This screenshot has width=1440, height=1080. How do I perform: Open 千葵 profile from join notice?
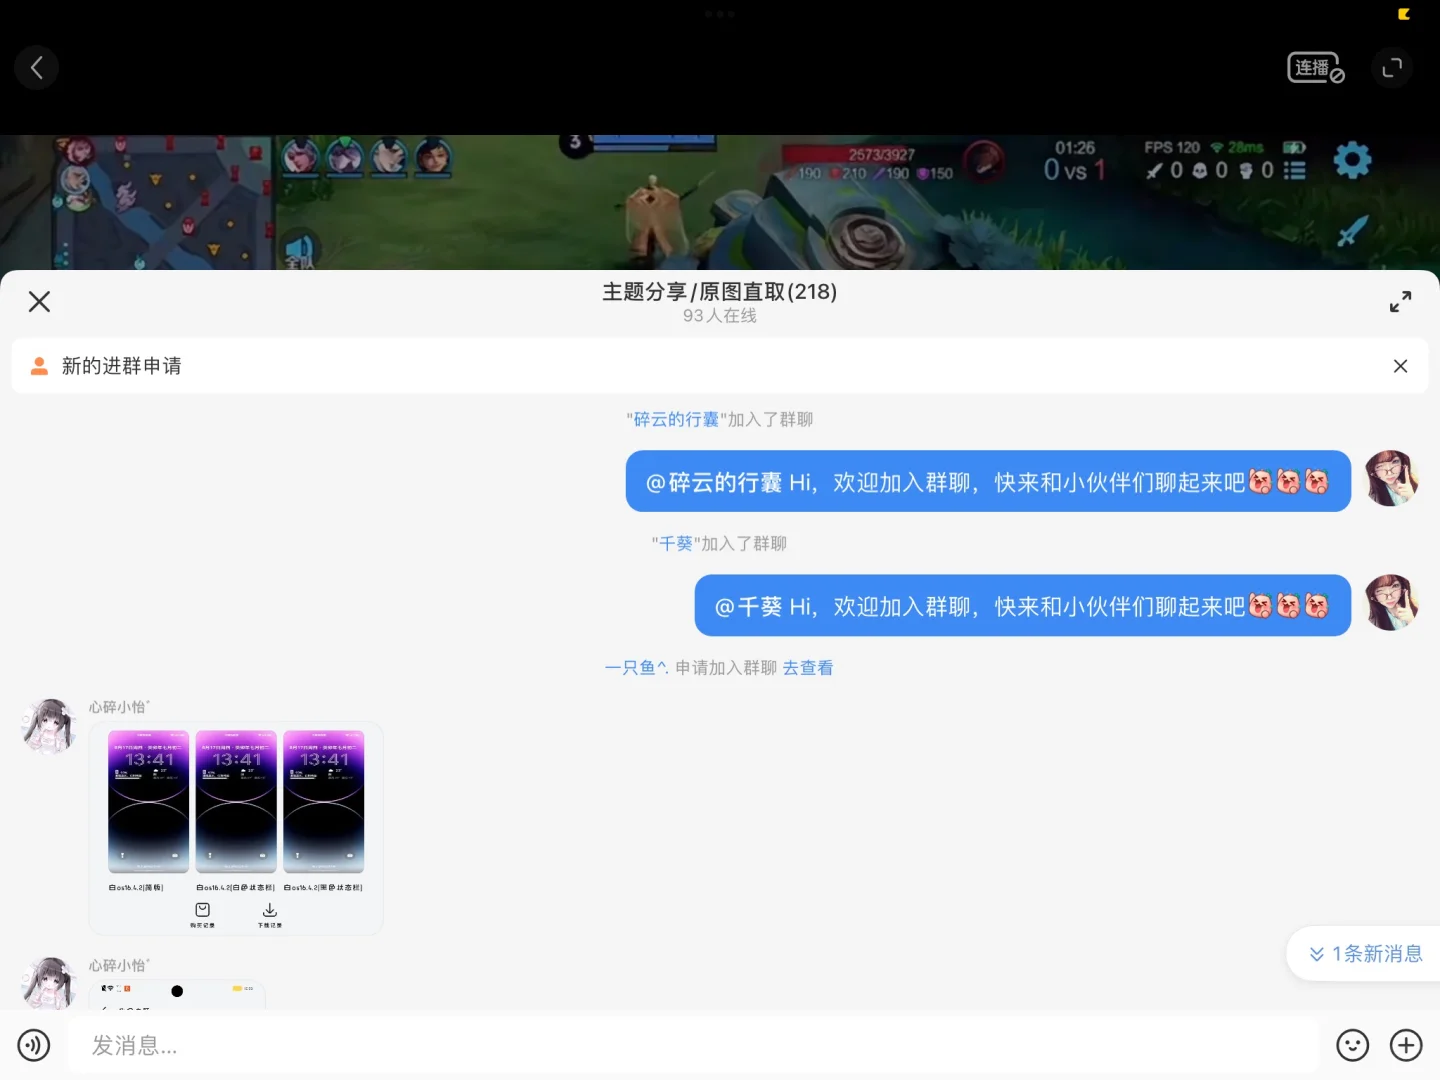676,544
